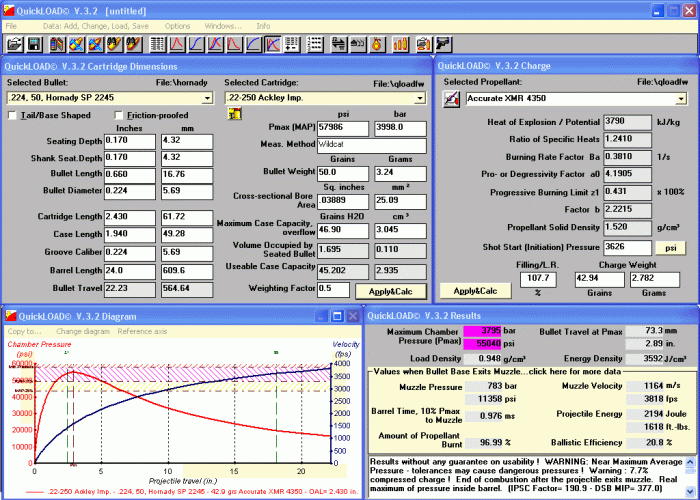Screen dimensions: 700x500
Task: Open the Options menu
Action: (177, 26)
